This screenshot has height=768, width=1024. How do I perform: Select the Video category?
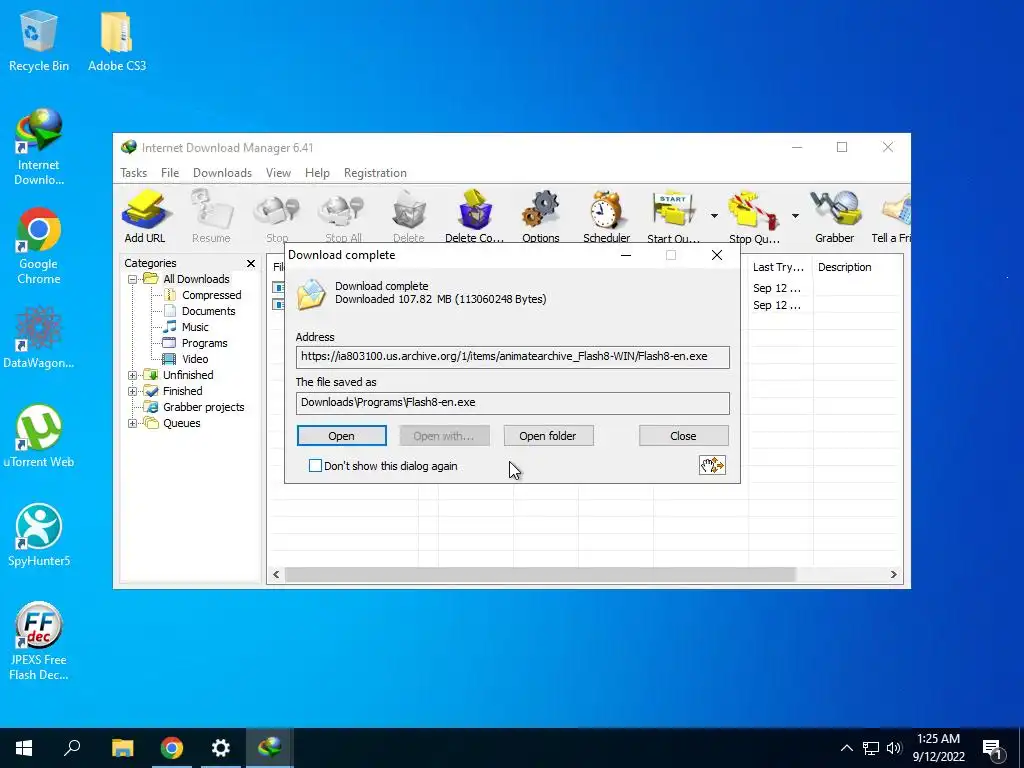(195, 359)
